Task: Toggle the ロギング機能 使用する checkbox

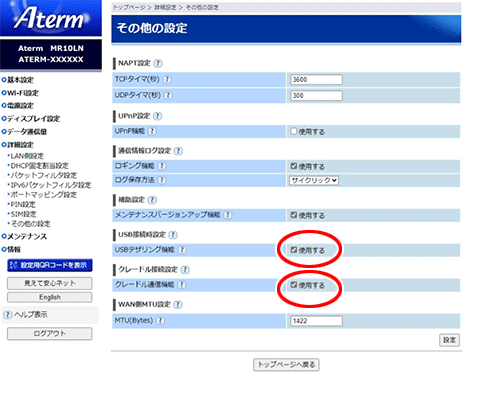Action: point(293,166)
